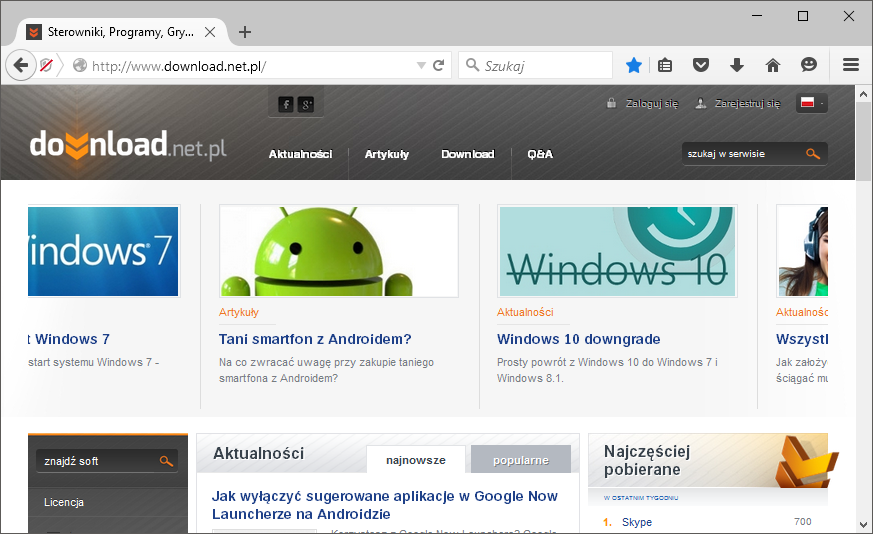
Task: Open URL history dropdown arrow in address bar
Action: coord(421,66)
